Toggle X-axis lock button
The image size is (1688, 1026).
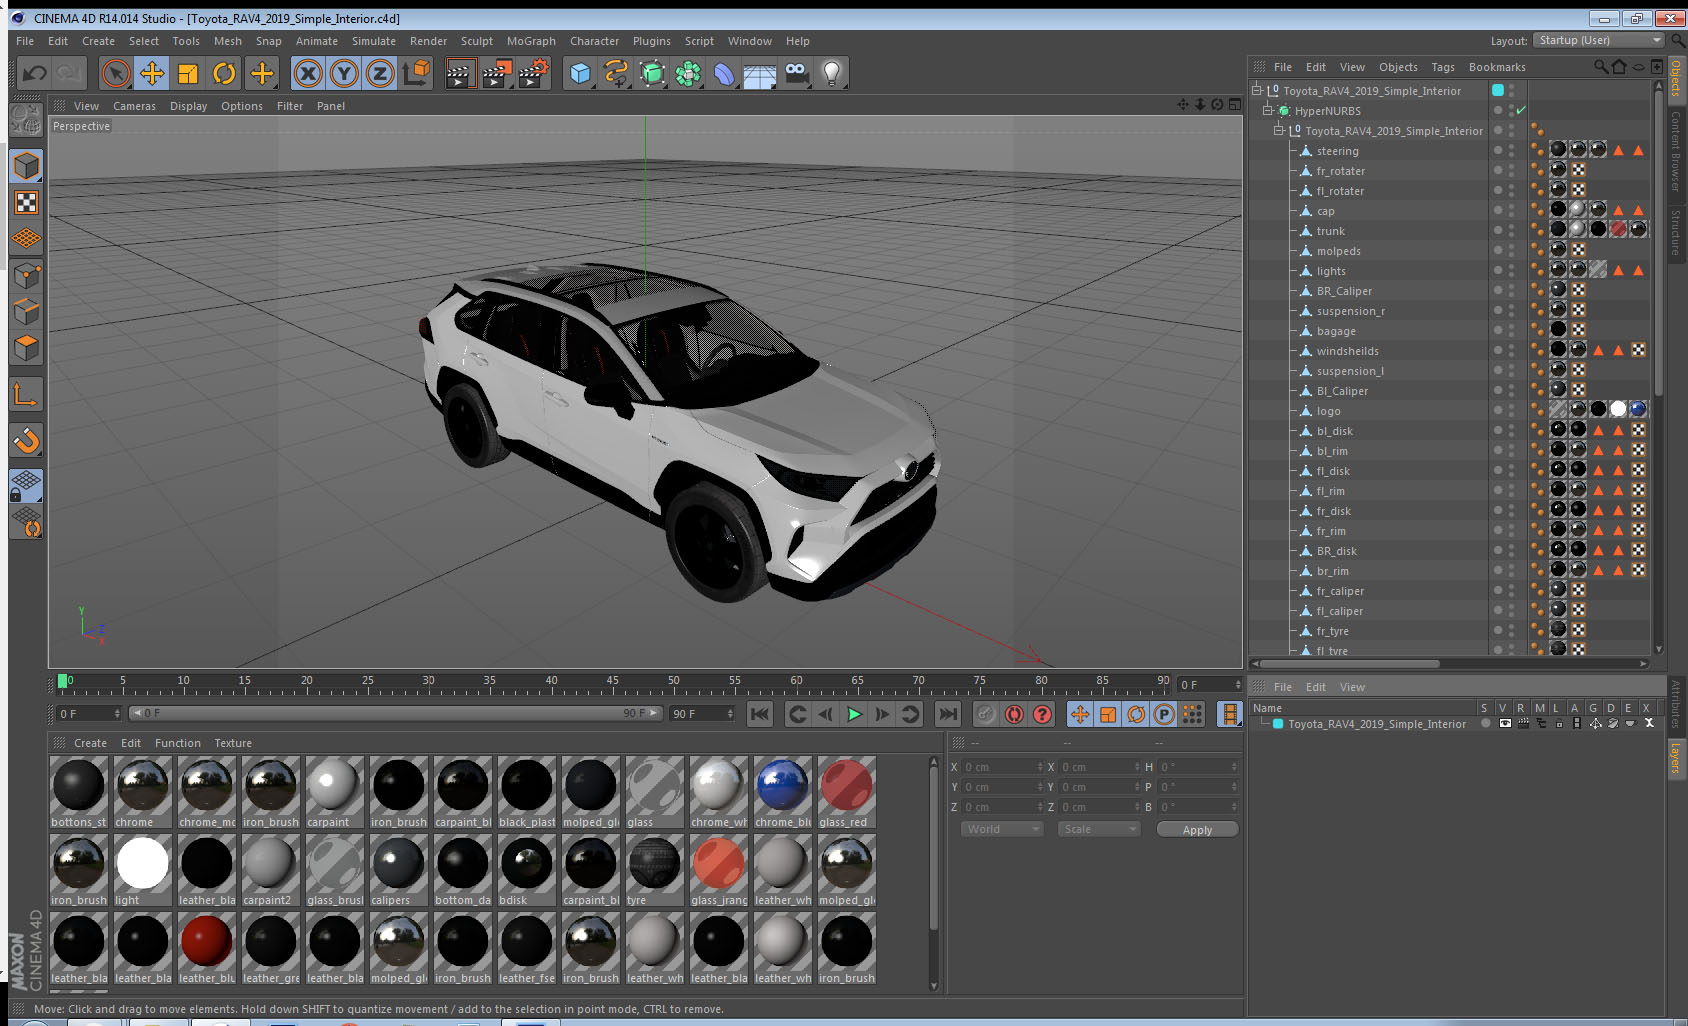click(x=308, y=73)
